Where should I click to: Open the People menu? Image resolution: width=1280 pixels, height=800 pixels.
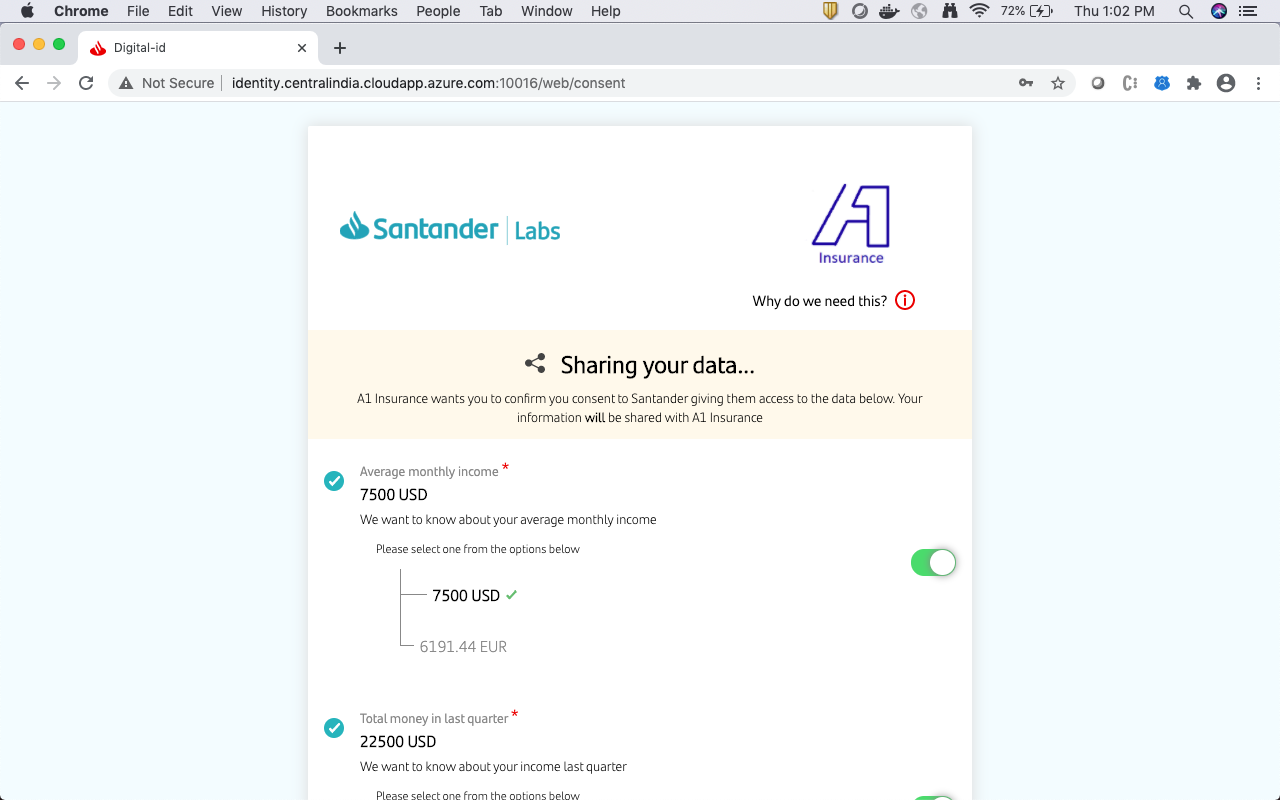pyautogui.click(x=438, y=11)
